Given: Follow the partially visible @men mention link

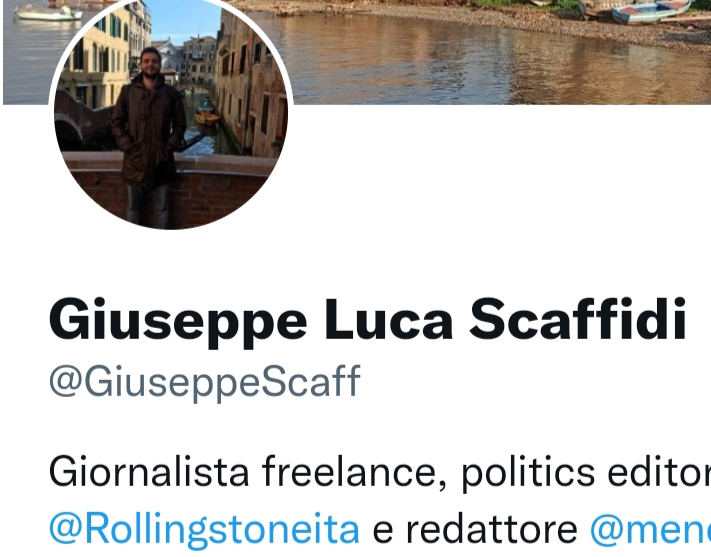Looking at the screenshot, I should (650, 529).
